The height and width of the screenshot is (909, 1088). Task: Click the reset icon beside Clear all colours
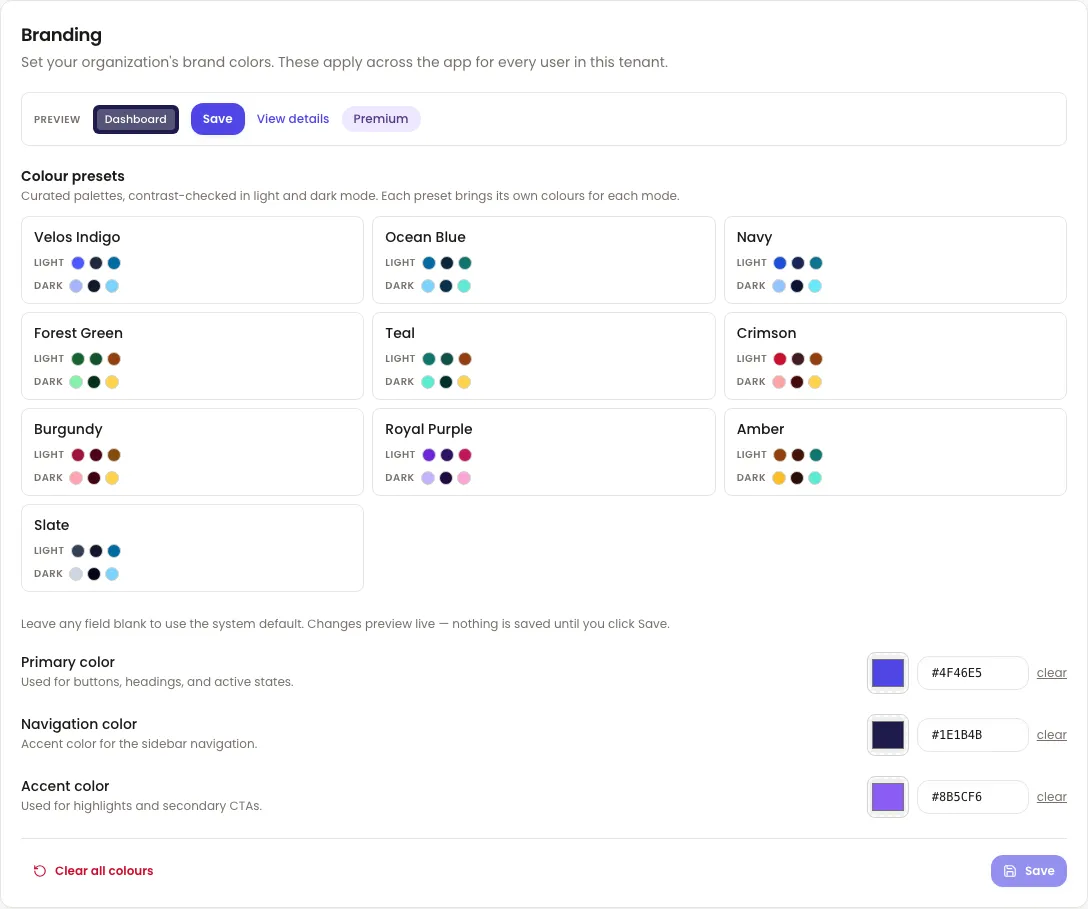coord(40,871)
